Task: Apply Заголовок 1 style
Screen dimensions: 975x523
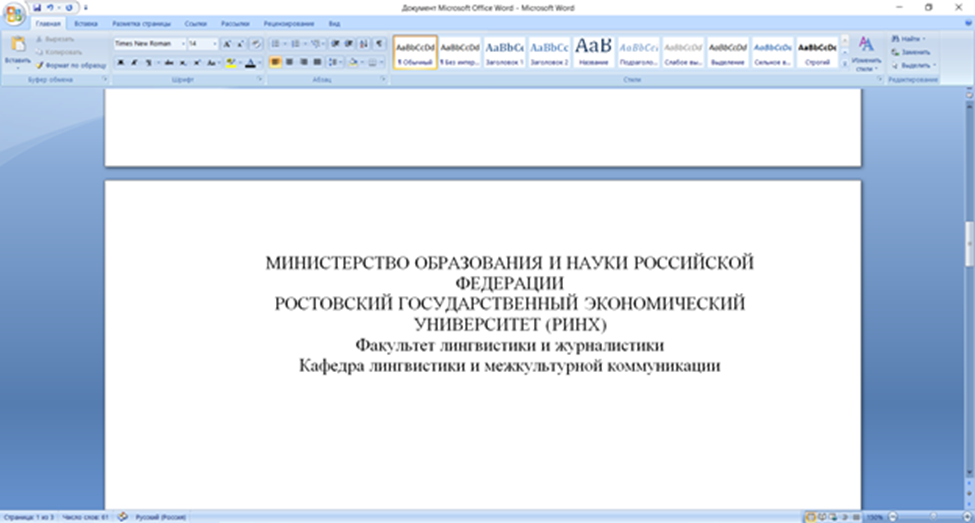Action: point(504,52)
